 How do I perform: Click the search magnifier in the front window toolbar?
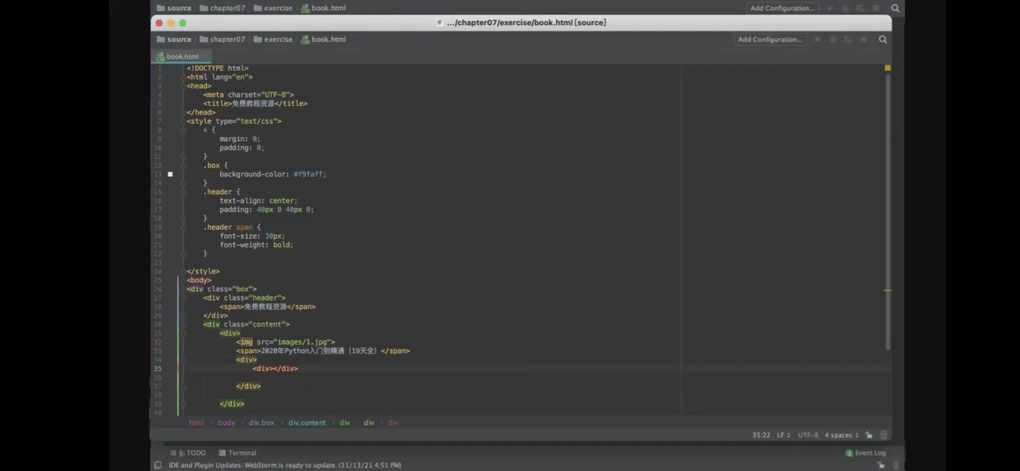point(883,40)
